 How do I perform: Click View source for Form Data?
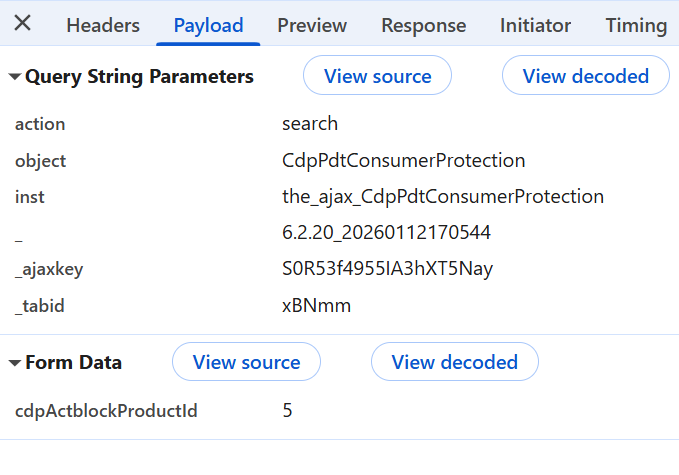[x=246, y=362]
